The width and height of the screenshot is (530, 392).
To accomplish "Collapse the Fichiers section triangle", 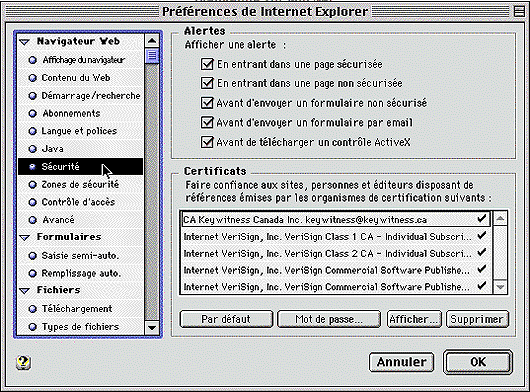I will (x=24, y=291).
